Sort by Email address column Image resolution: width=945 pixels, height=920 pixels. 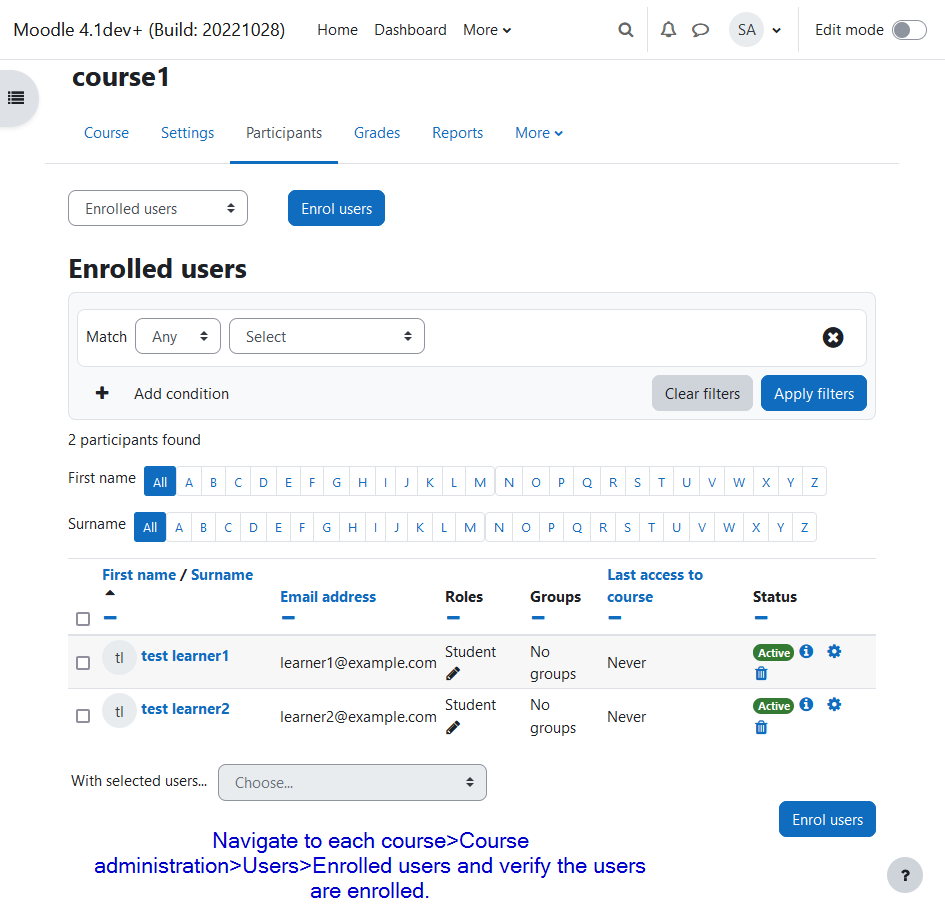(x=328, y=597)
